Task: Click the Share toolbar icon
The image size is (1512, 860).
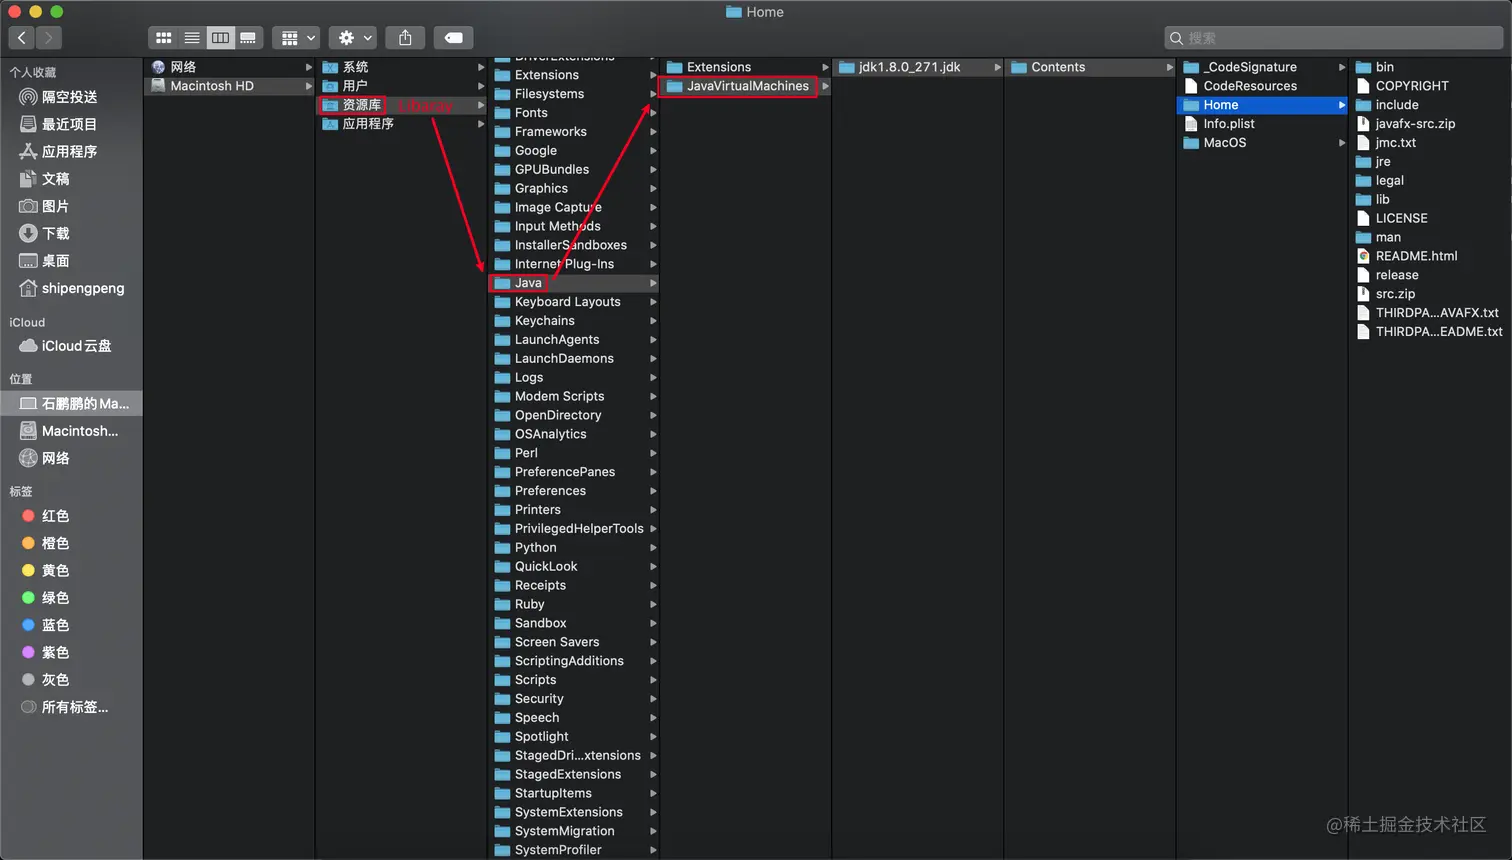Action: tap(405, 38)
